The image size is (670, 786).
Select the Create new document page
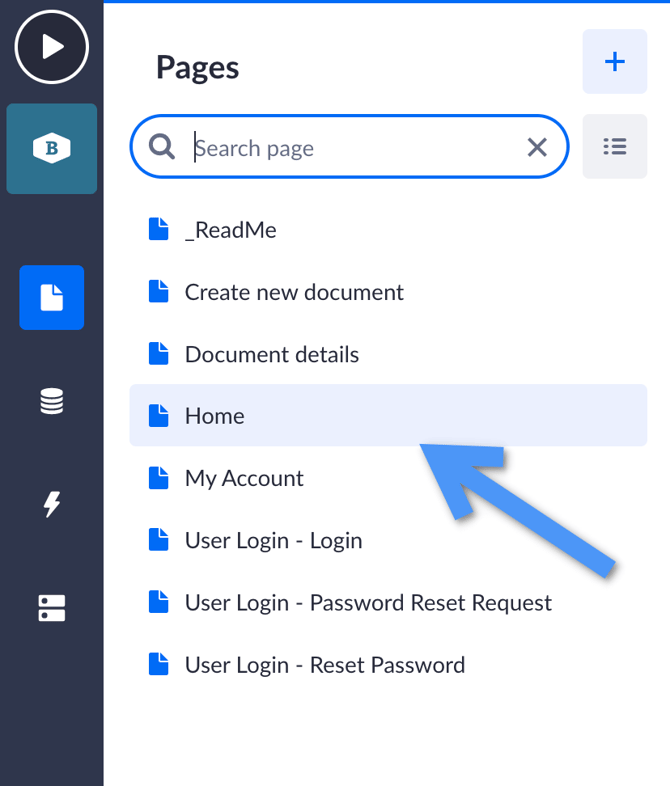(x=294, y=292)
